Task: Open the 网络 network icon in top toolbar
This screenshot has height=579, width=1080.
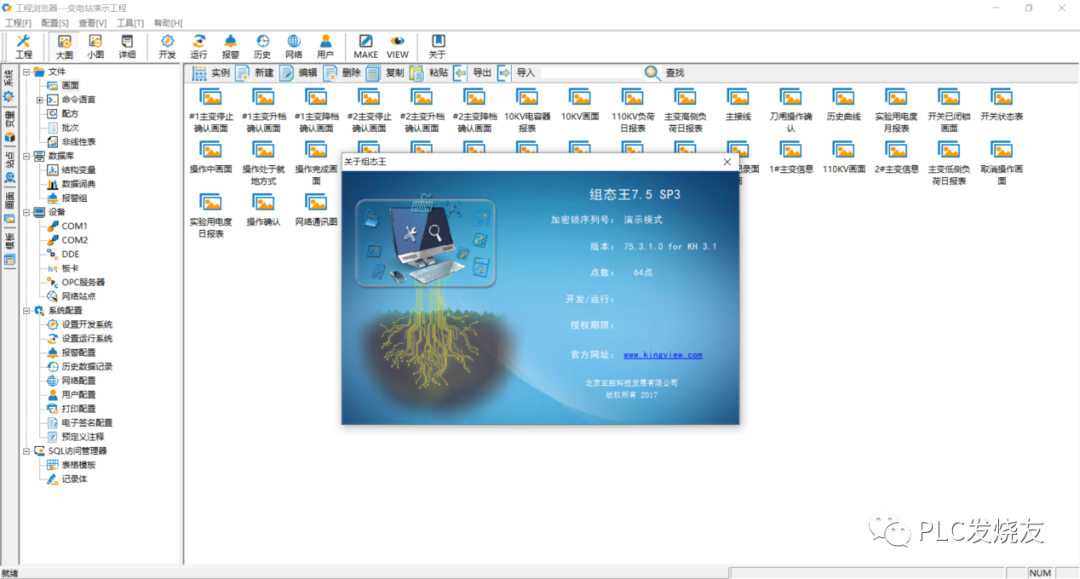Action: point(293,45)
